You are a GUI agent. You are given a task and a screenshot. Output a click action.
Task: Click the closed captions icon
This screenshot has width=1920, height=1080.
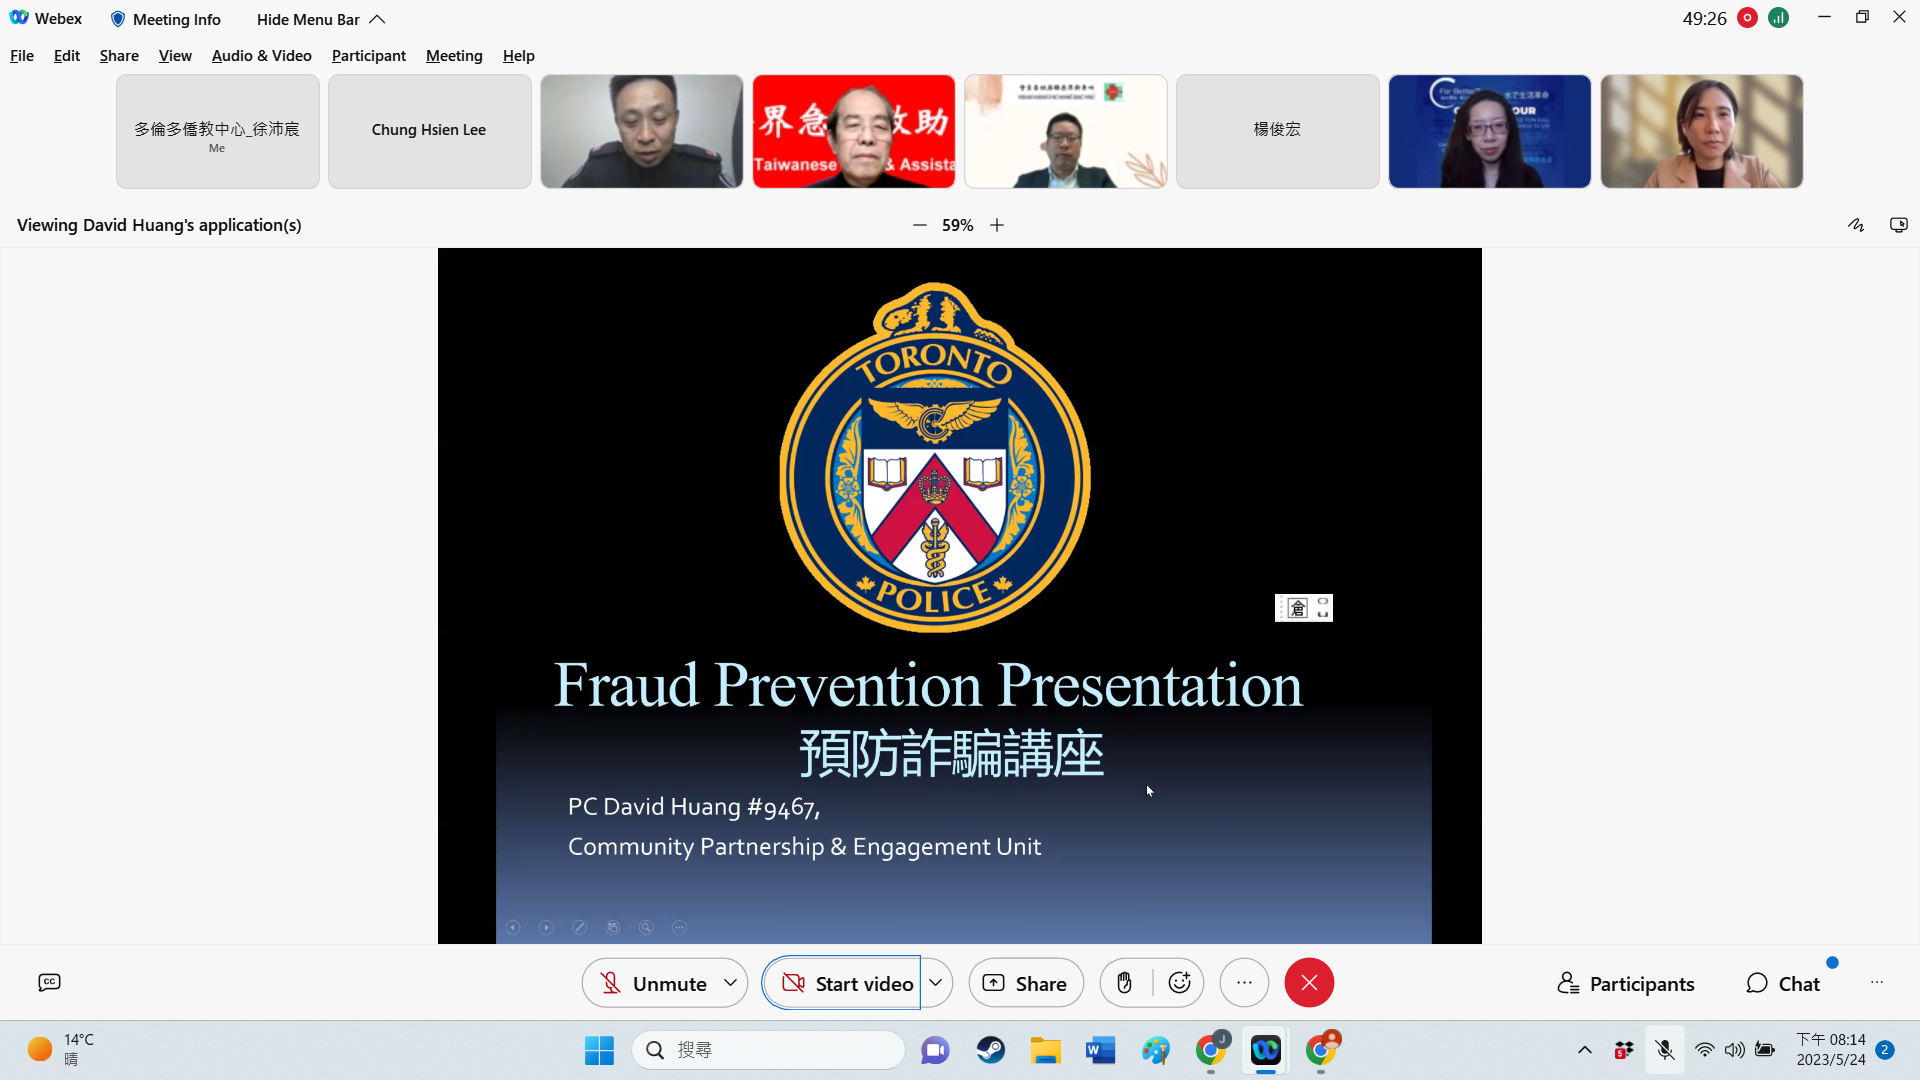pos(49,983)
